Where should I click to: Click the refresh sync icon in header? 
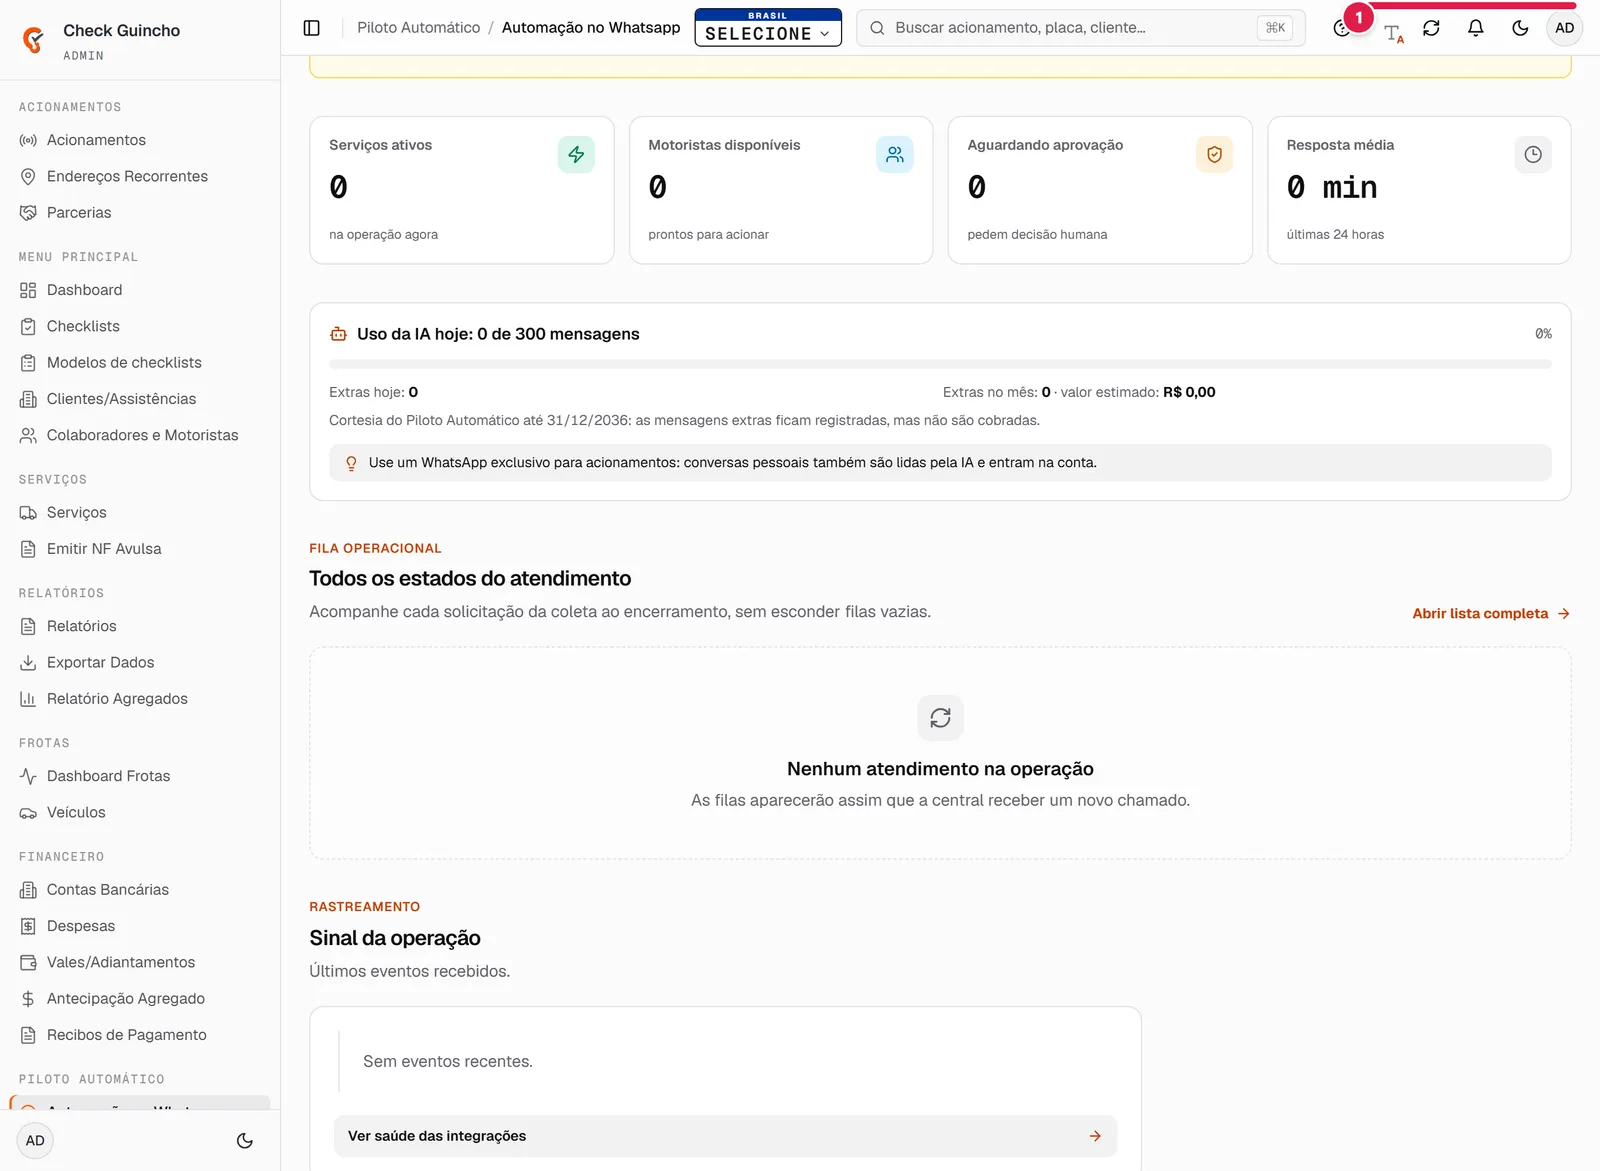click(1431, 28)
